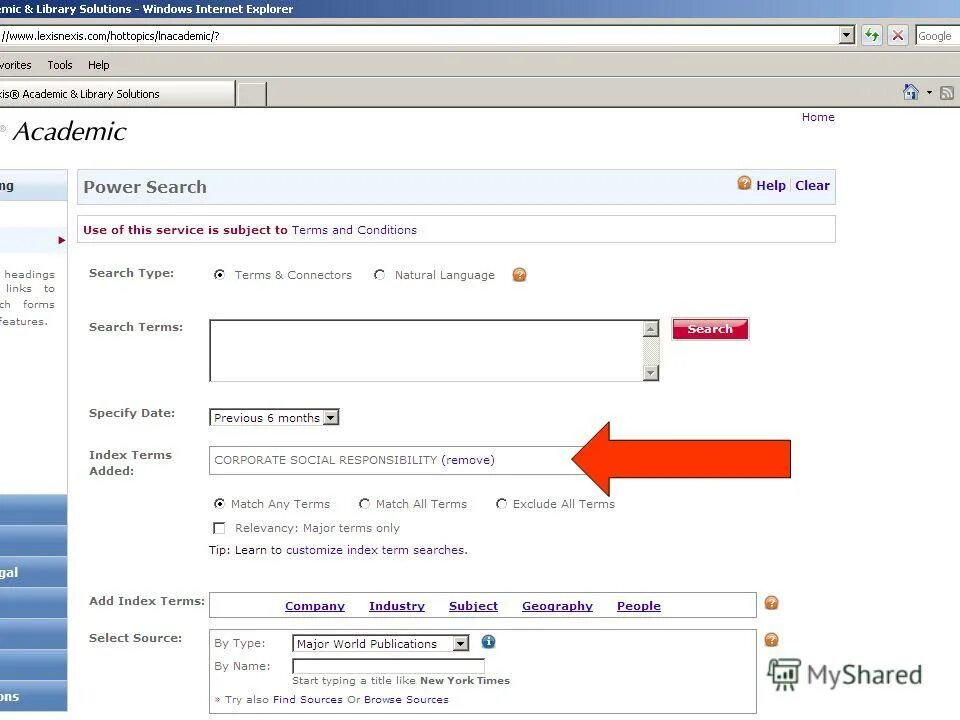Open the Previous 6 months date dropdown
This screenshot has height=720, width=960.
(331, 417)
